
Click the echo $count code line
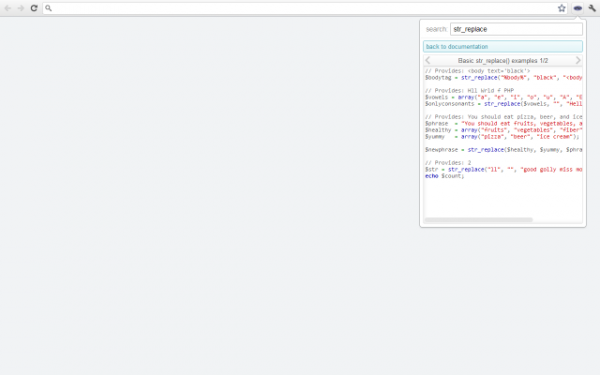point(444,176)
